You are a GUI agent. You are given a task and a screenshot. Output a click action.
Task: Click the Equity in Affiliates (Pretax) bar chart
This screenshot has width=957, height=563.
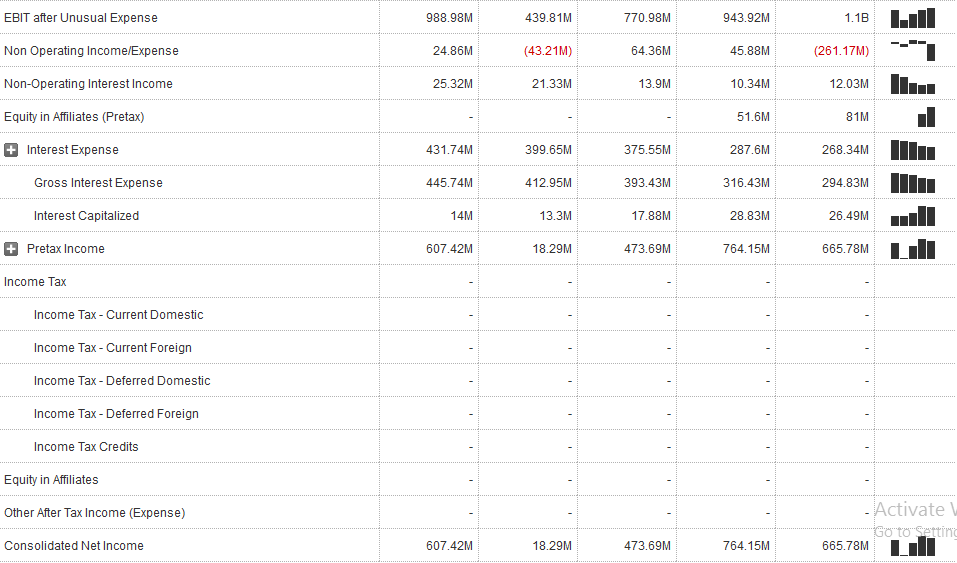(926, 117)
